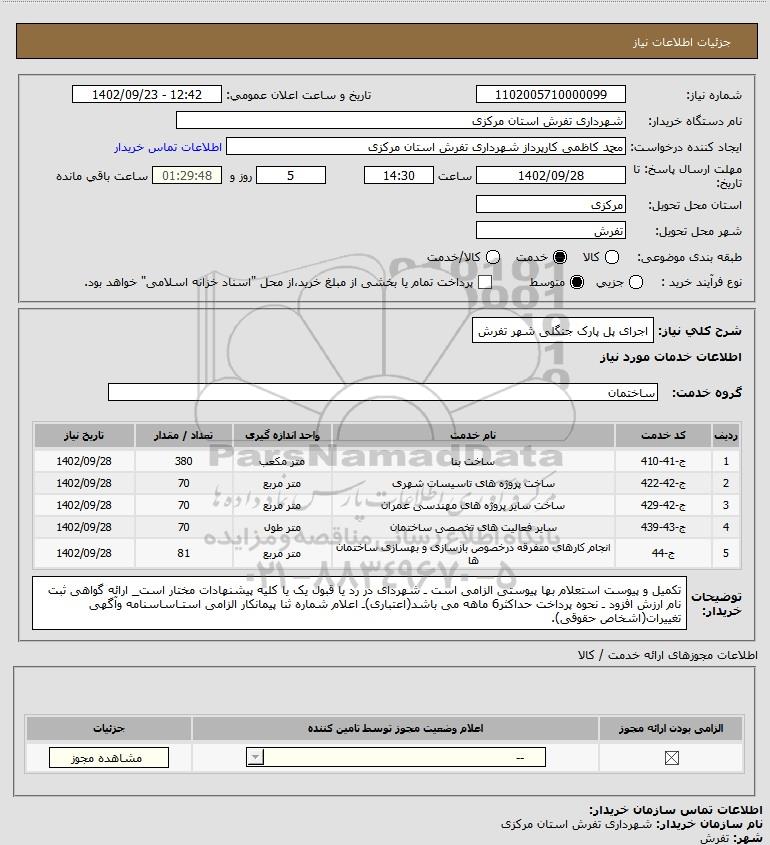This screenshot has width=770, height=845.
Task: Choose the متوسط purchase type radio
Action: coord(577,282)
